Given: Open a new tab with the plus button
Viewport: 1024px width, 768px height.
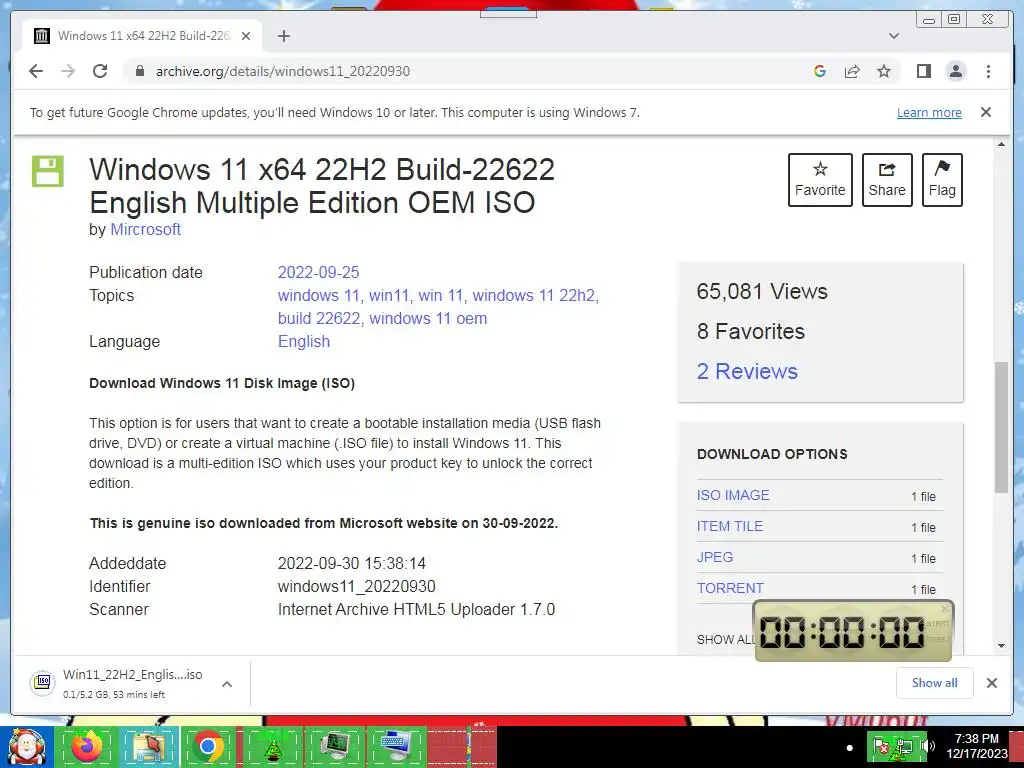Looking at the screenshot, I should pos(283,36).
